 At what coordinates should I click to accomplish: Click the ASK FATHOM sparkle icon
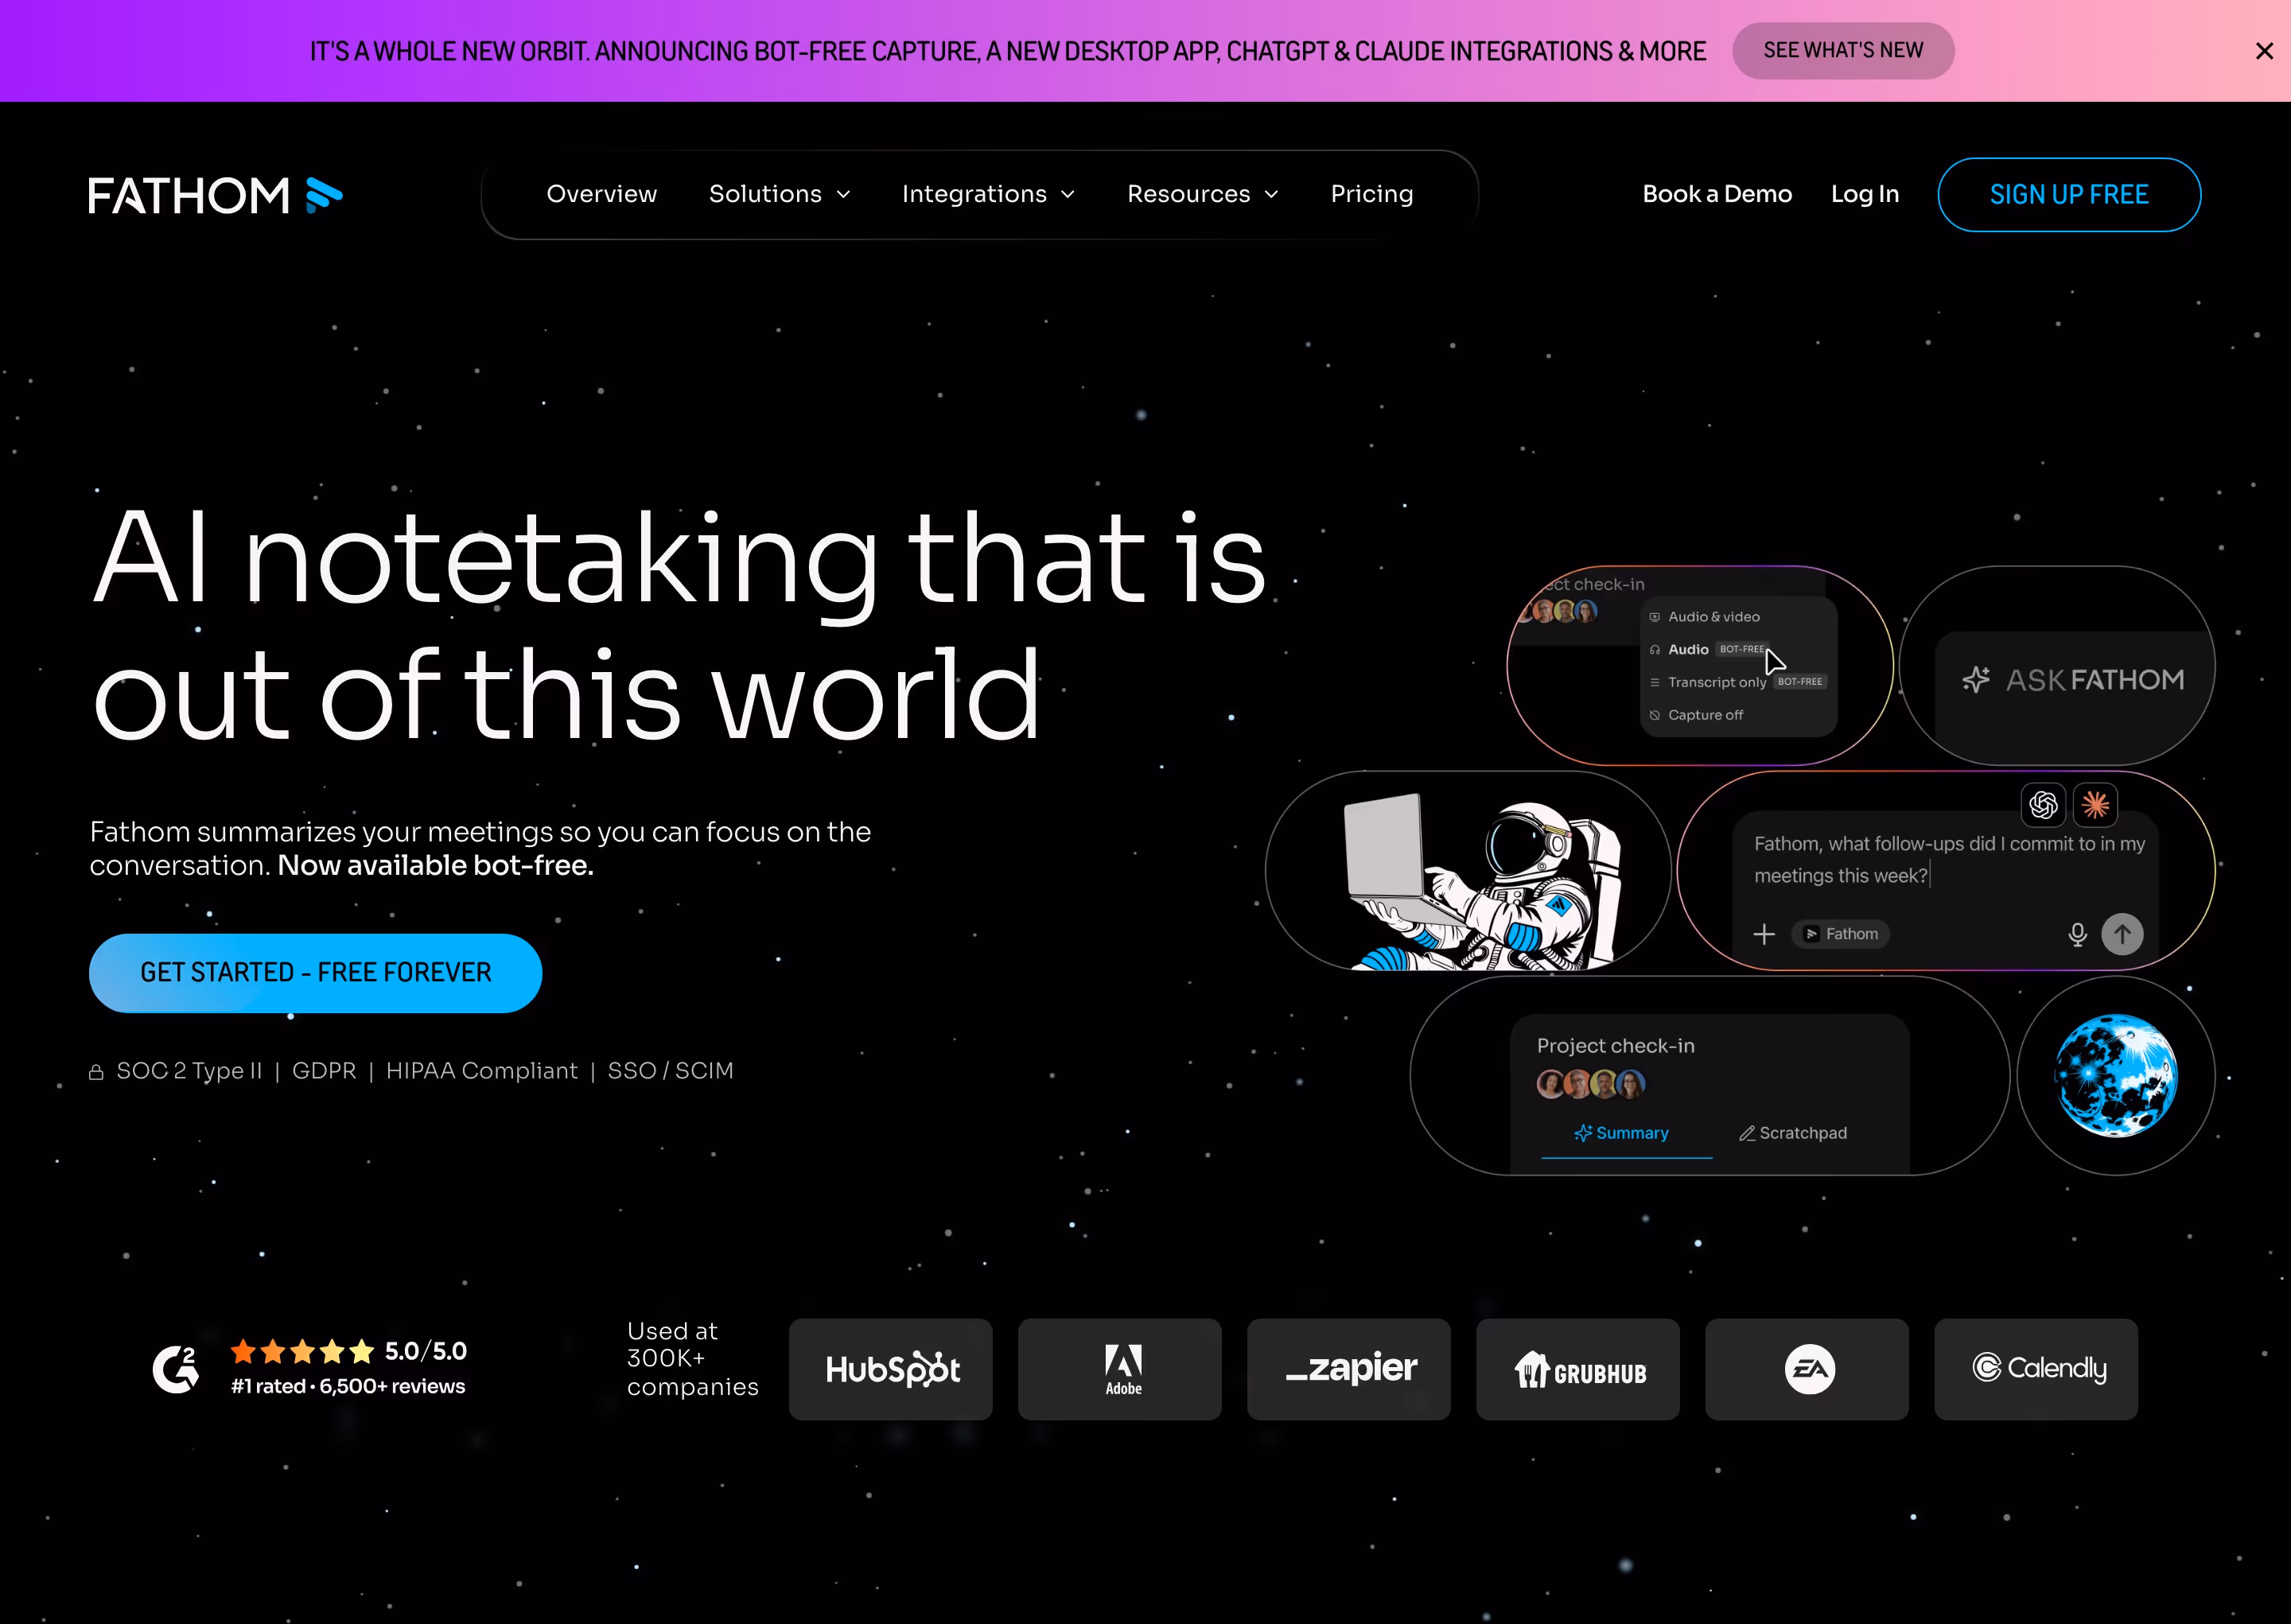pyautogui.click(x=1975, y=680)
